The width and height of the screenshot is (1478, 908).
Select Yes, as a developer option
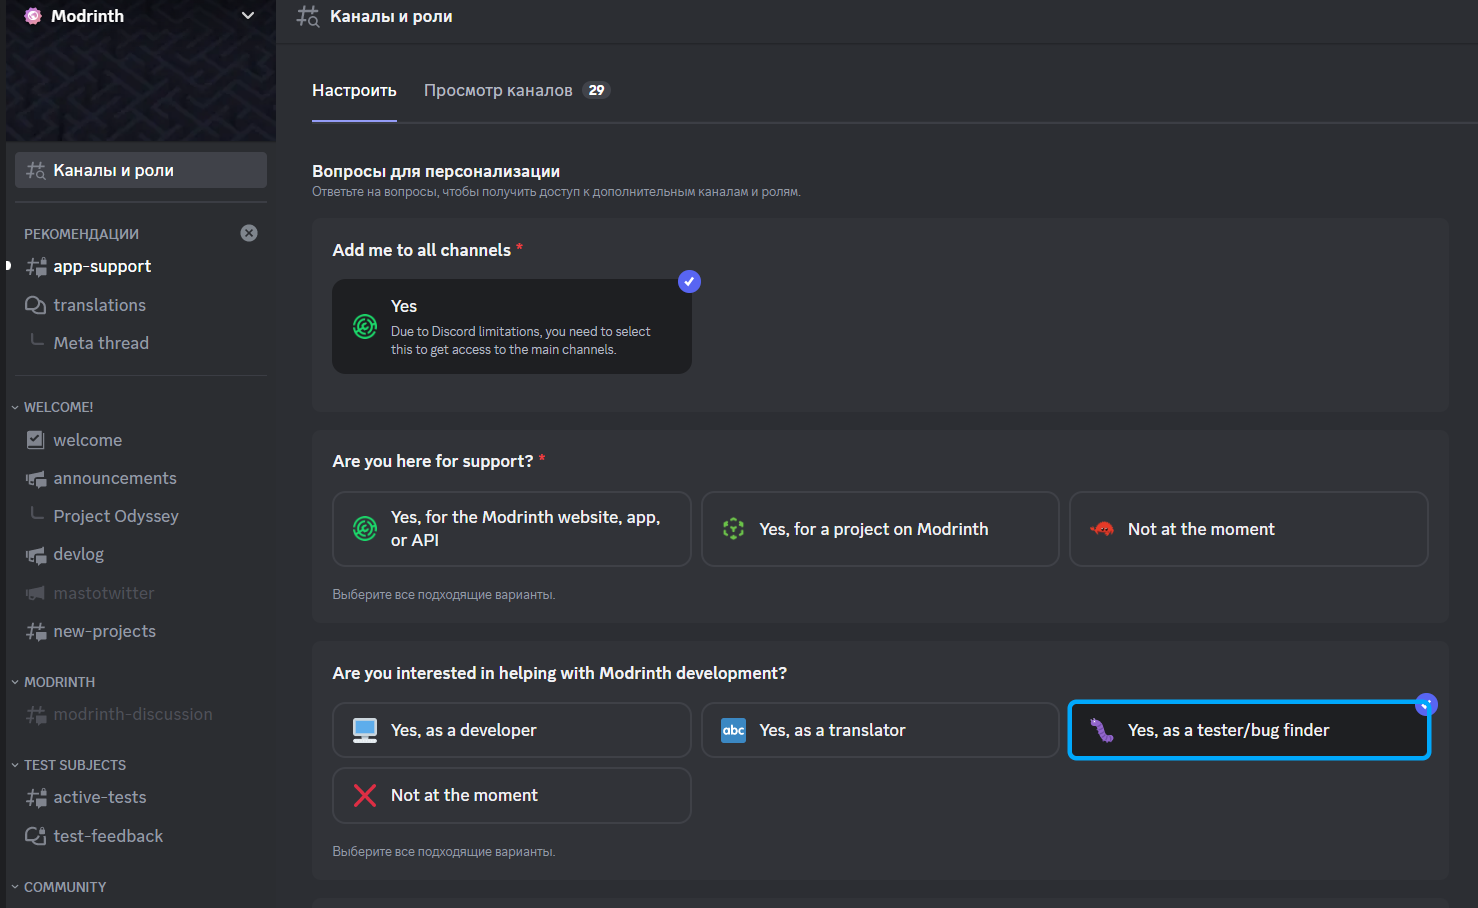[x=512, y=730]
